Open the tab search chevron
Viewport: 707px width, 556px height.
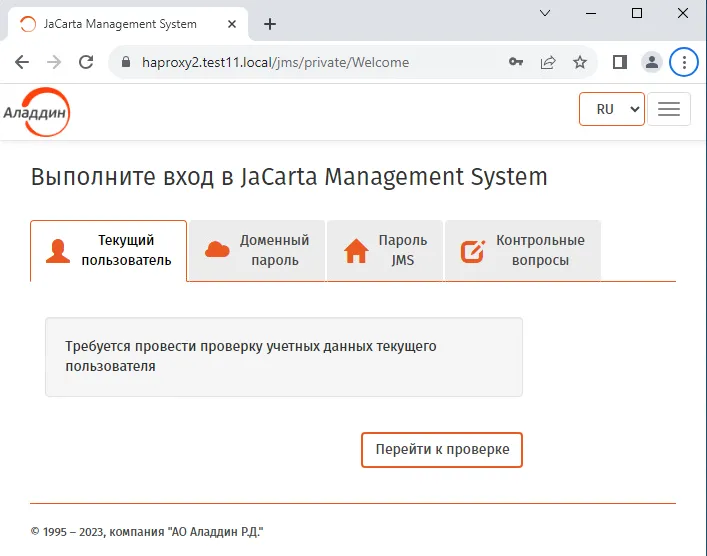pyautogui.click(x=545, y=13)
